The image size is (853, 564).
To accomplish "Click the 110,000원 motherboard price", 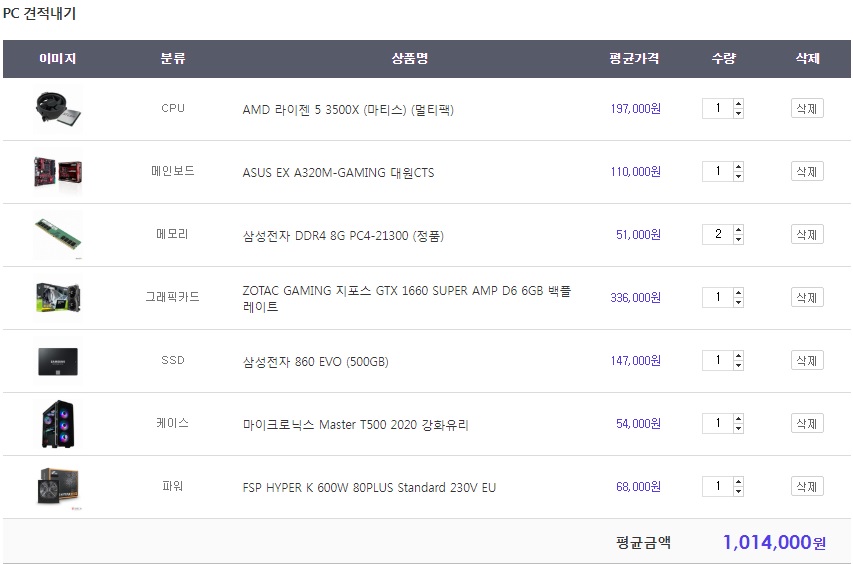I will [635, 172].
